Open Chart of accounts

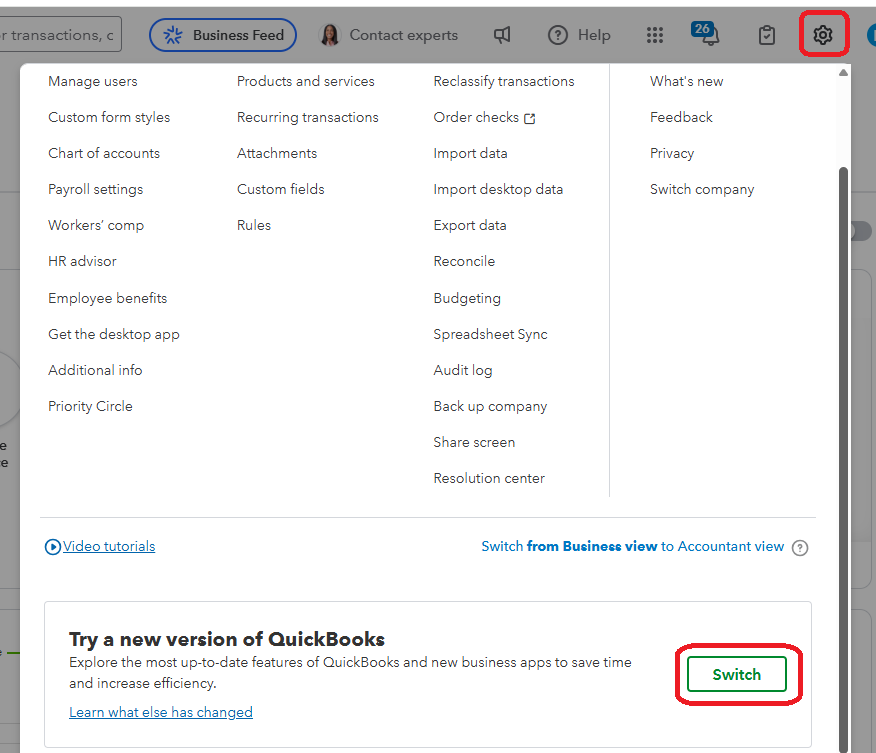104,153
